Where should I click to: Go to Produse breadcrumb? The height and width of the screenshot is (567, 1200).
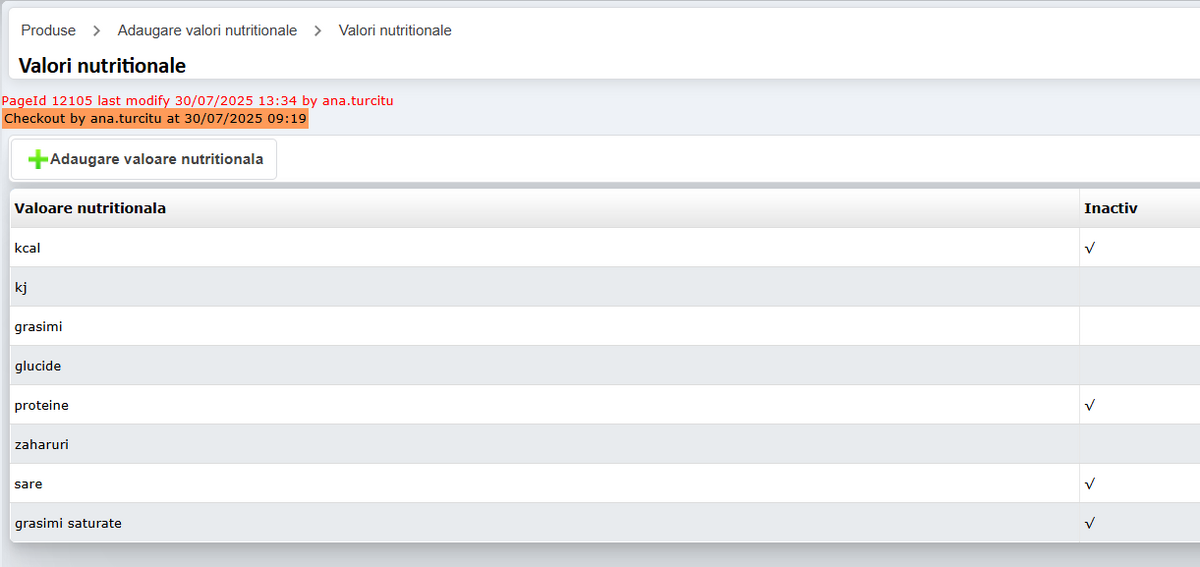coord(48,31)
